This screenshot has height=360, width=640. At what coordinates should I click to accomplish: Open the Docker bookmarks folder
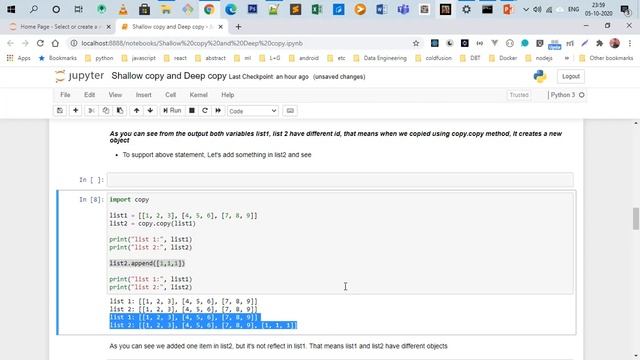tap(503, 58)
